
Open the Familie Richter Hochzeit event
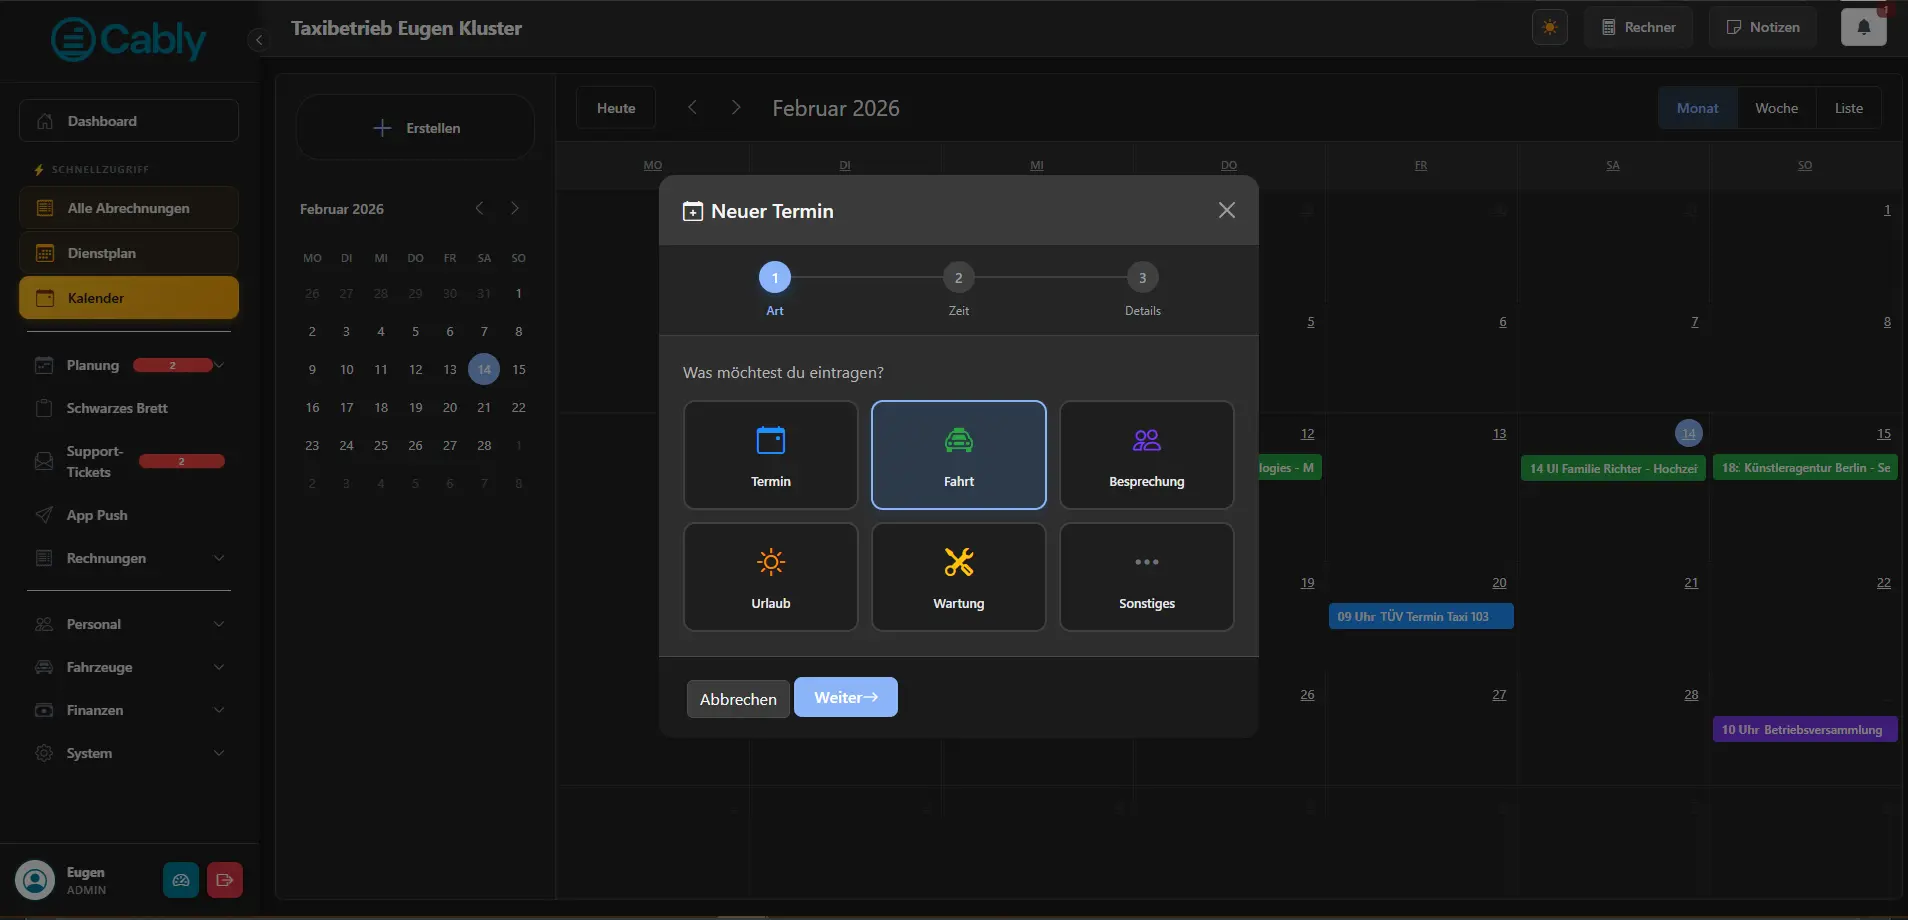[x=1613, y=468]
